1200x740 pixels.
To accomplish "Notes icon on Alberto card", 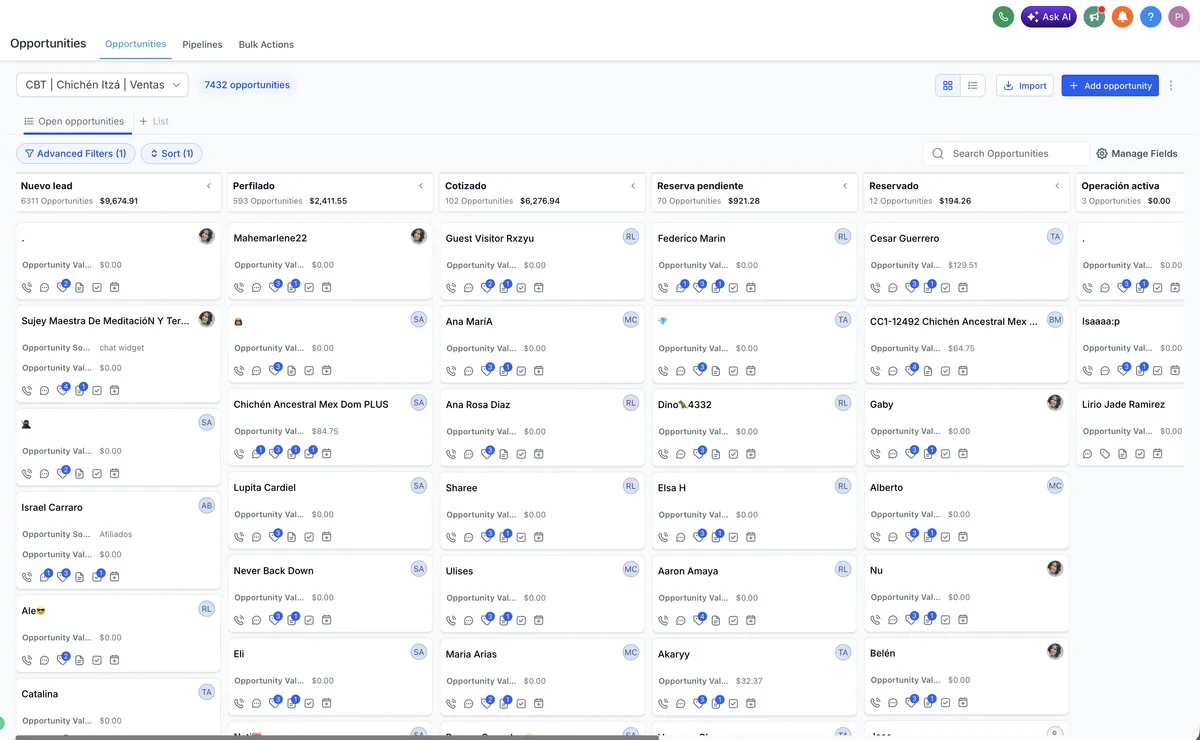I will click(x=928, y=536).
